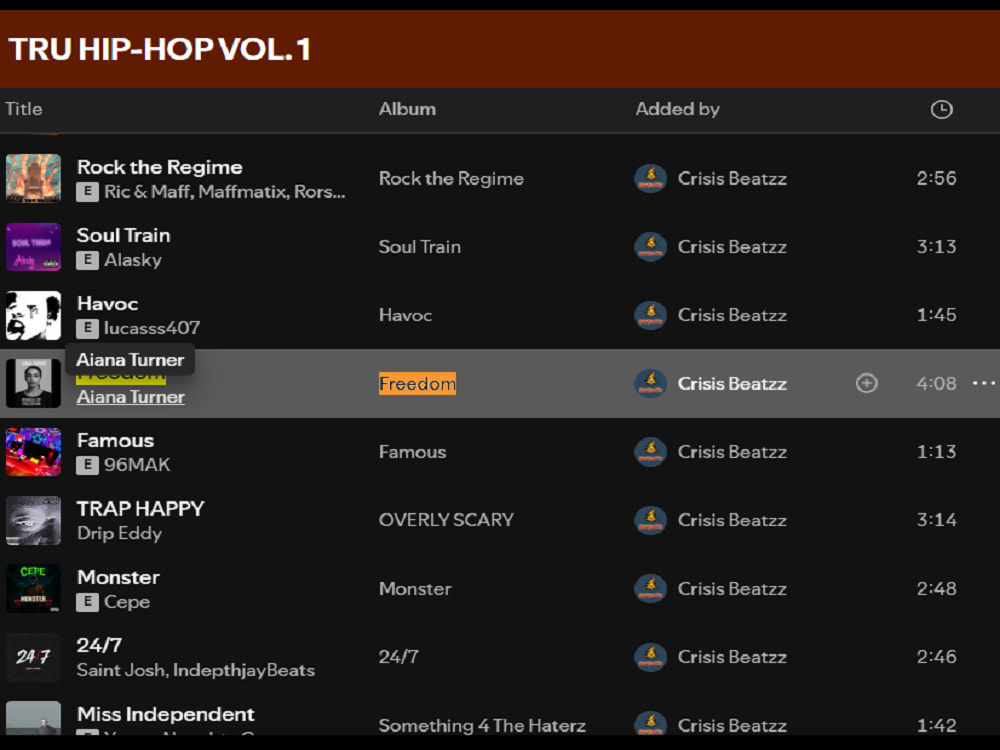Click the explicit badge beside Alasky

pos(87,260)
